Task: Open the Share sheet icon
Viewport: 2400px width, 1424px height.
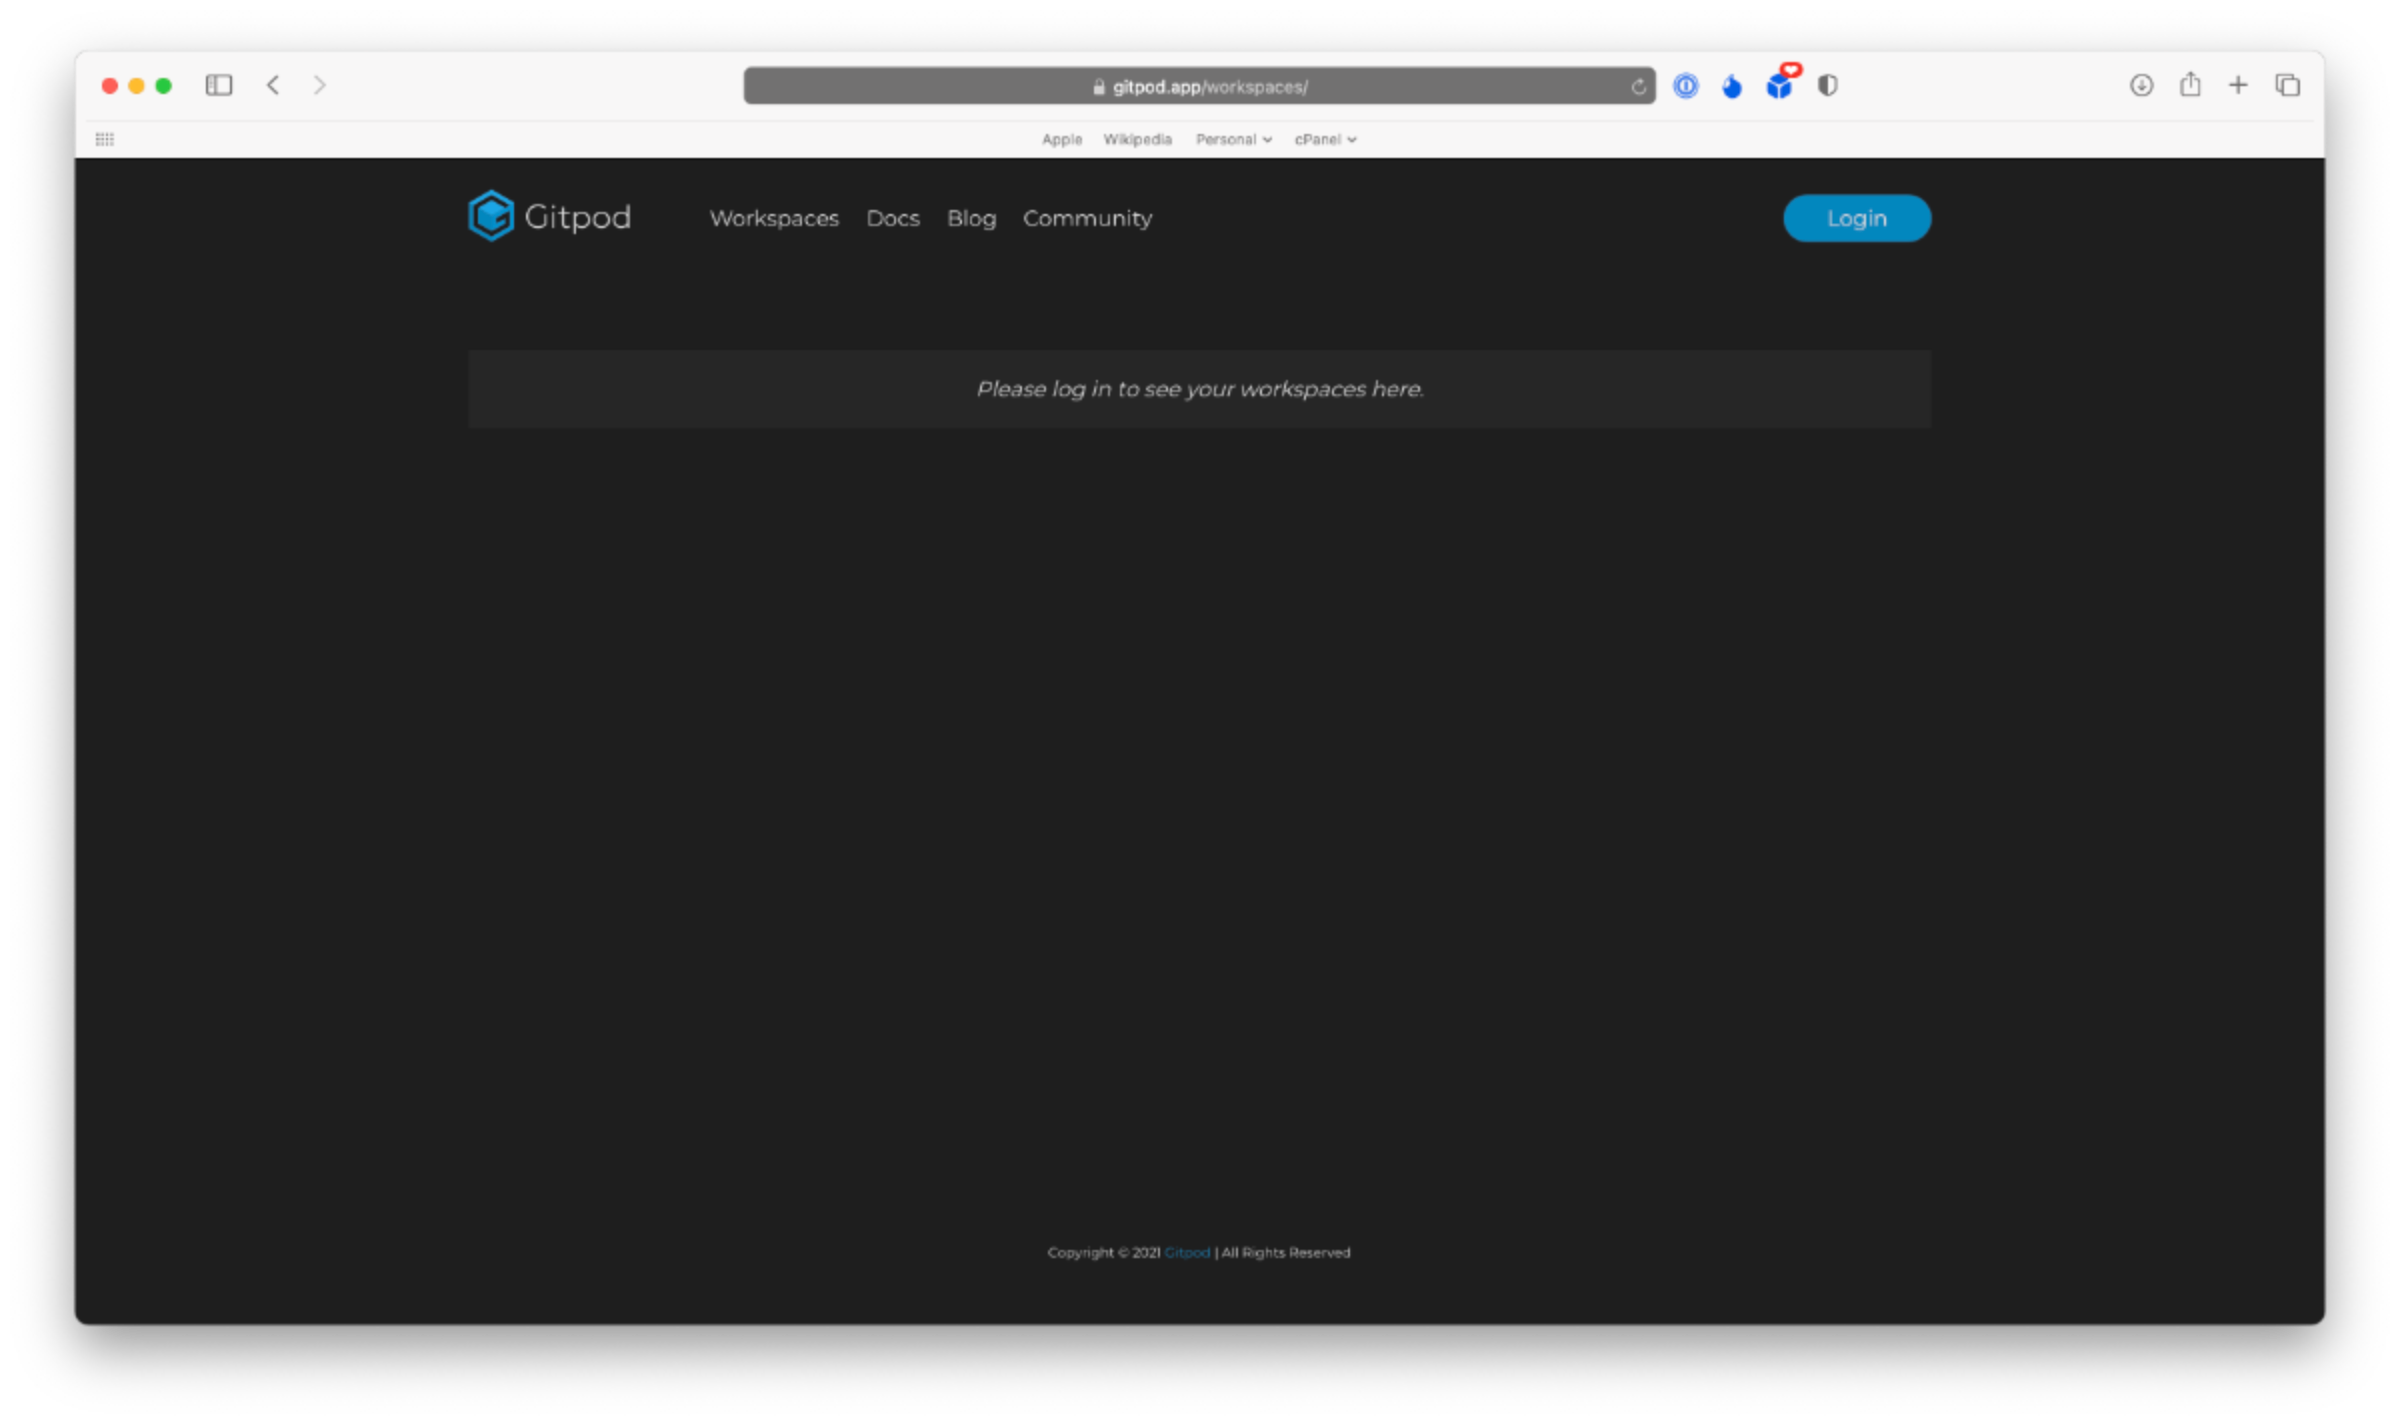Action: (2190, 85)
